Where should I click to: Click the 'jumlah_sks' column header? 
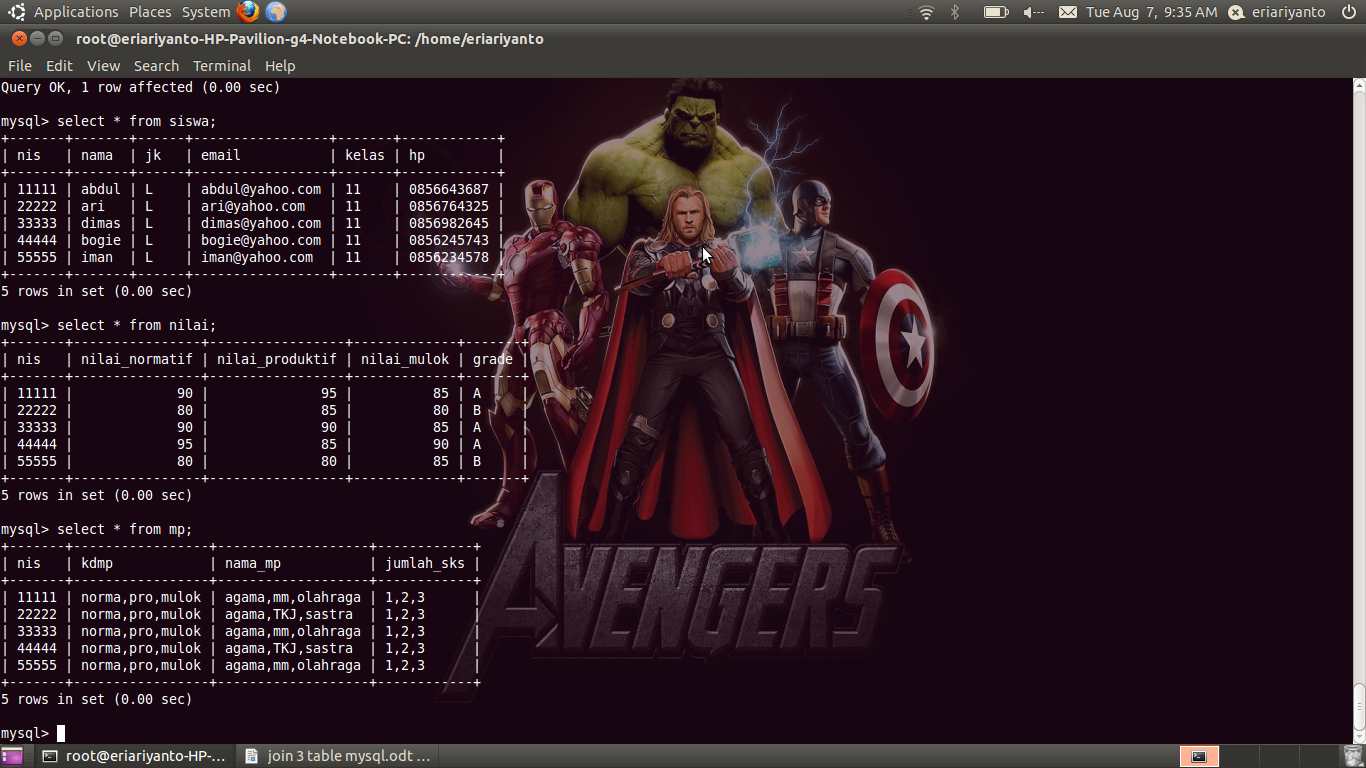[x=425, y=563]
